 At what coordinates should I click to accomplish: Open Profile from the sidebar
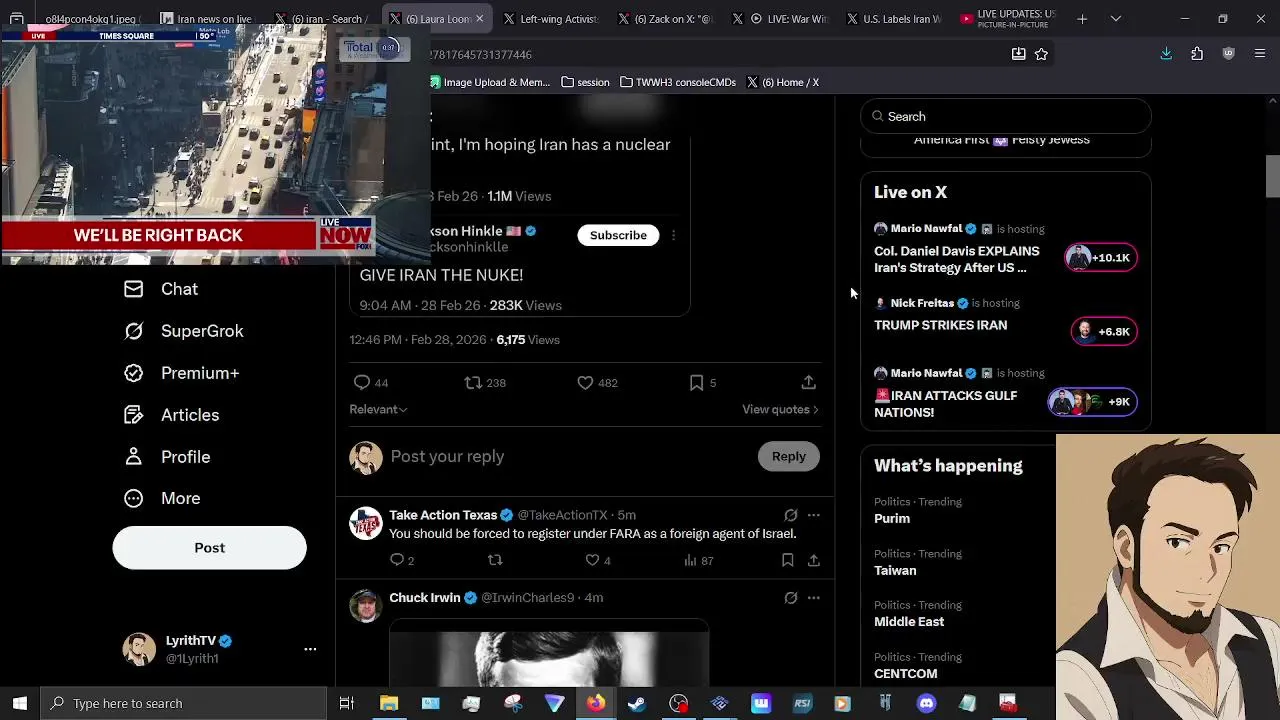[167, 457]
